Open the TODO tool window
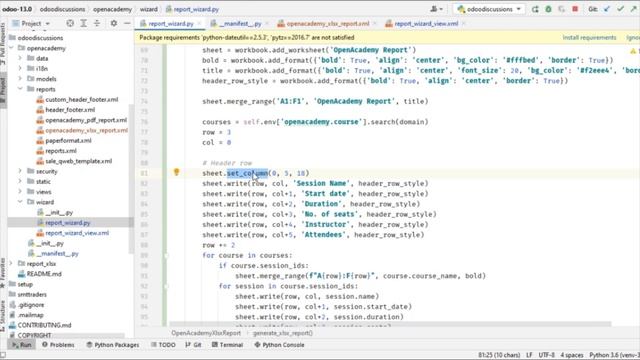The image size is (640, 360). (163, 345)
